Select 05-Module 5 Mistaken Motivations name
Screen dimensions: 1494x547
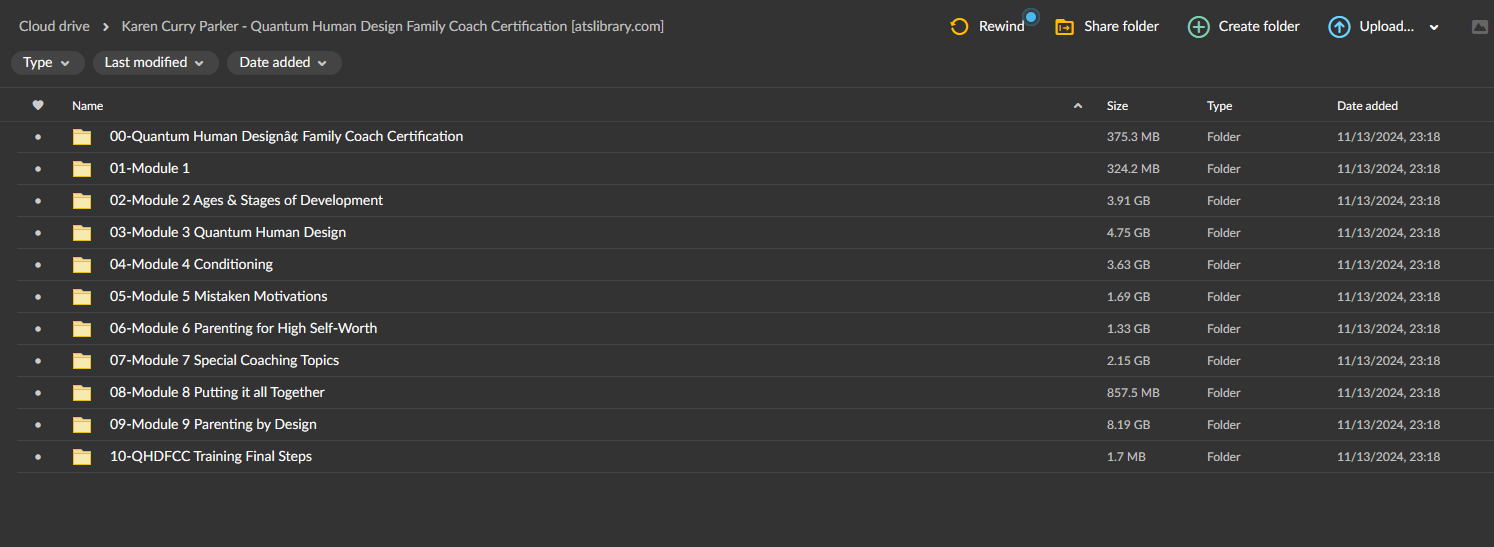218,296
